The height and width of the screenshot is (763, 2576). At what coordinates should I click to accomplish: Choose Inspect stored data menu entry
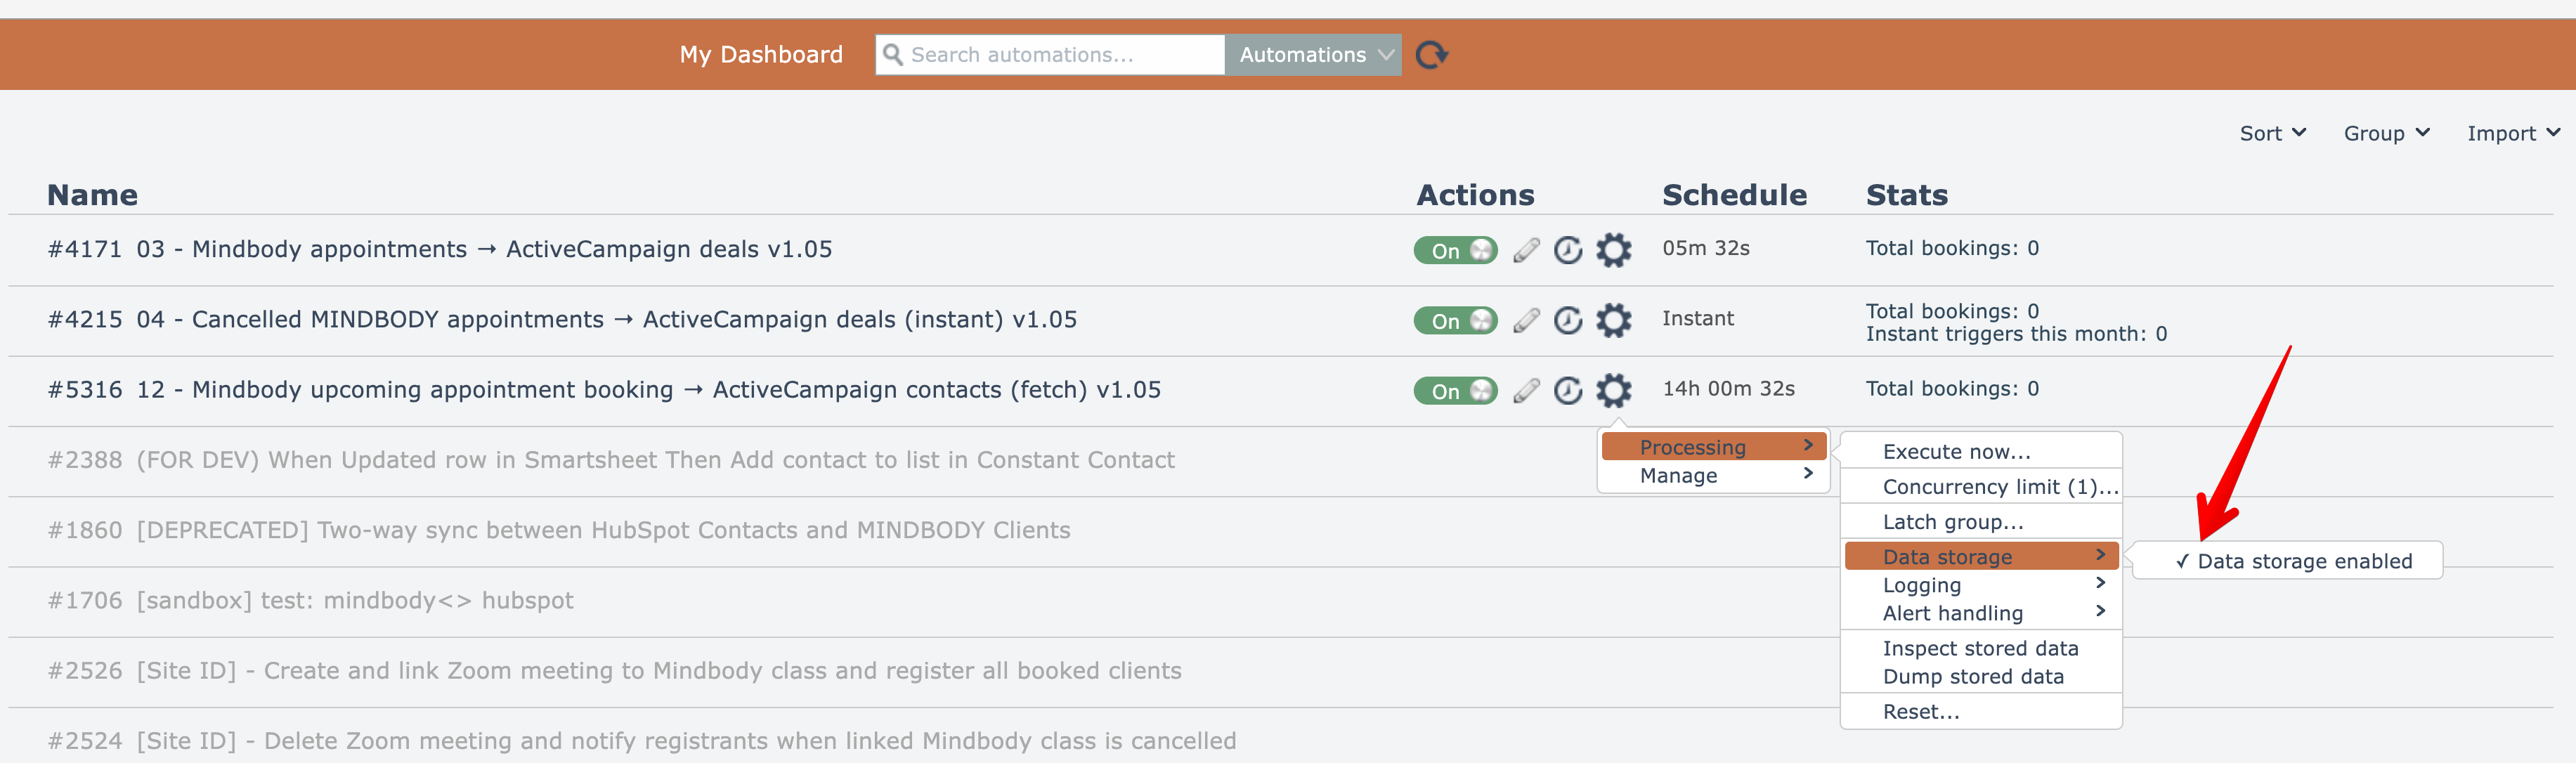click(1979, 648)
